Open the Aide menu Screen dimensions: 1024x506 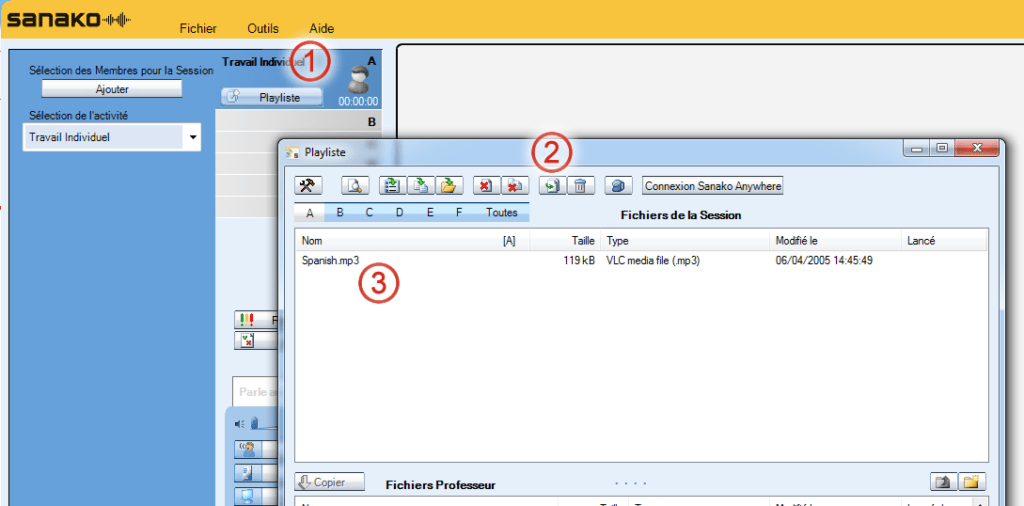322,28
